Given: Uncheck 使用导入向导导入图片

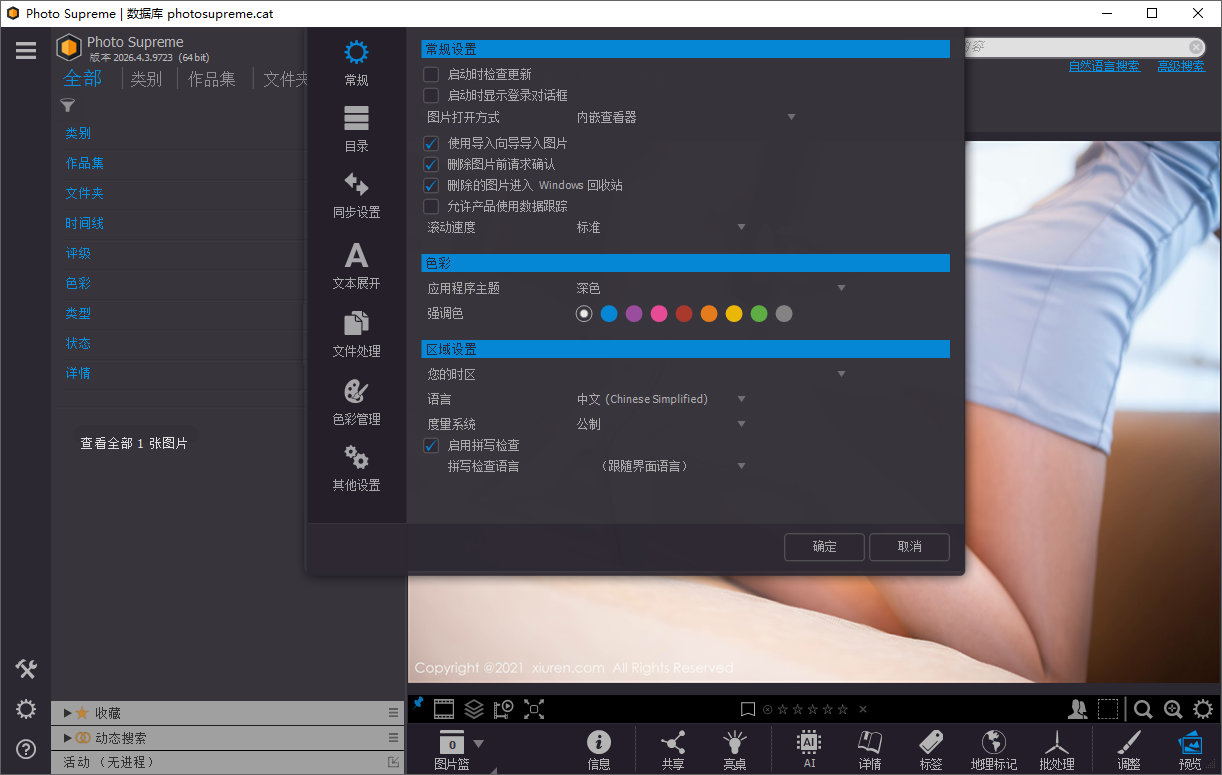Looking at the screenshot, I should tap(431, 143).
